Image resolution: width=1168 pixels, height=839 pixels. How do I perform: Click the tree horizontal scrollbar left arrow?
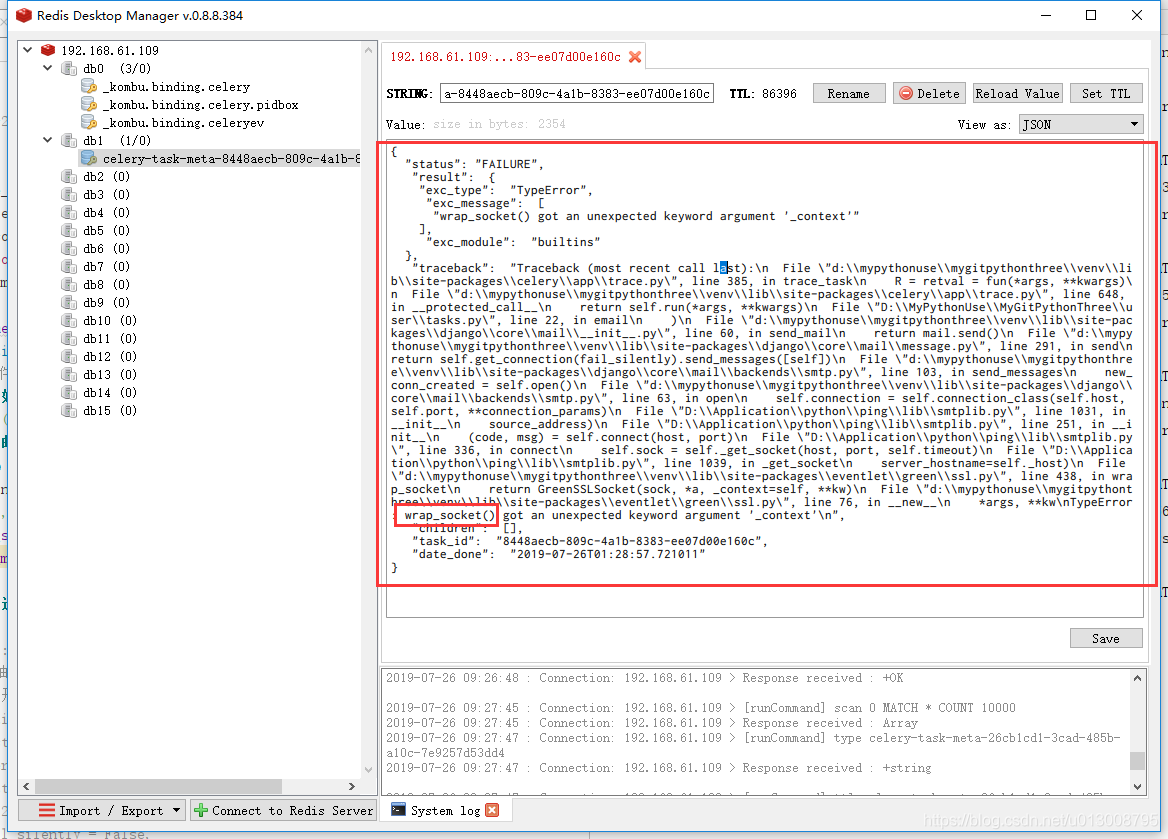coord(27,786)
